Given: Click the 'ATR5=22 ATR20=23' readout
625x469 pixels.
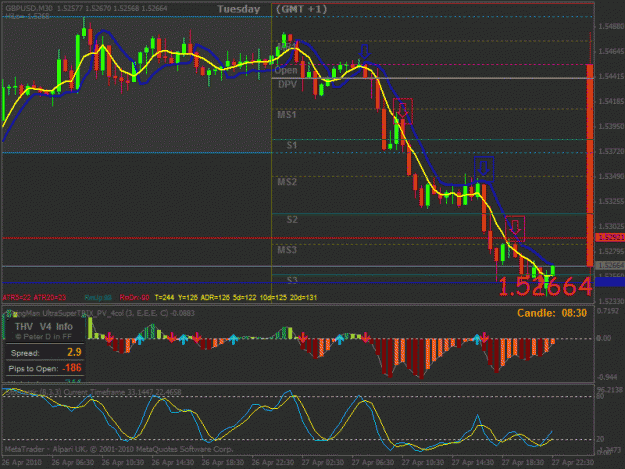Looking at the screenshot, I should click(x=34, y=297).
